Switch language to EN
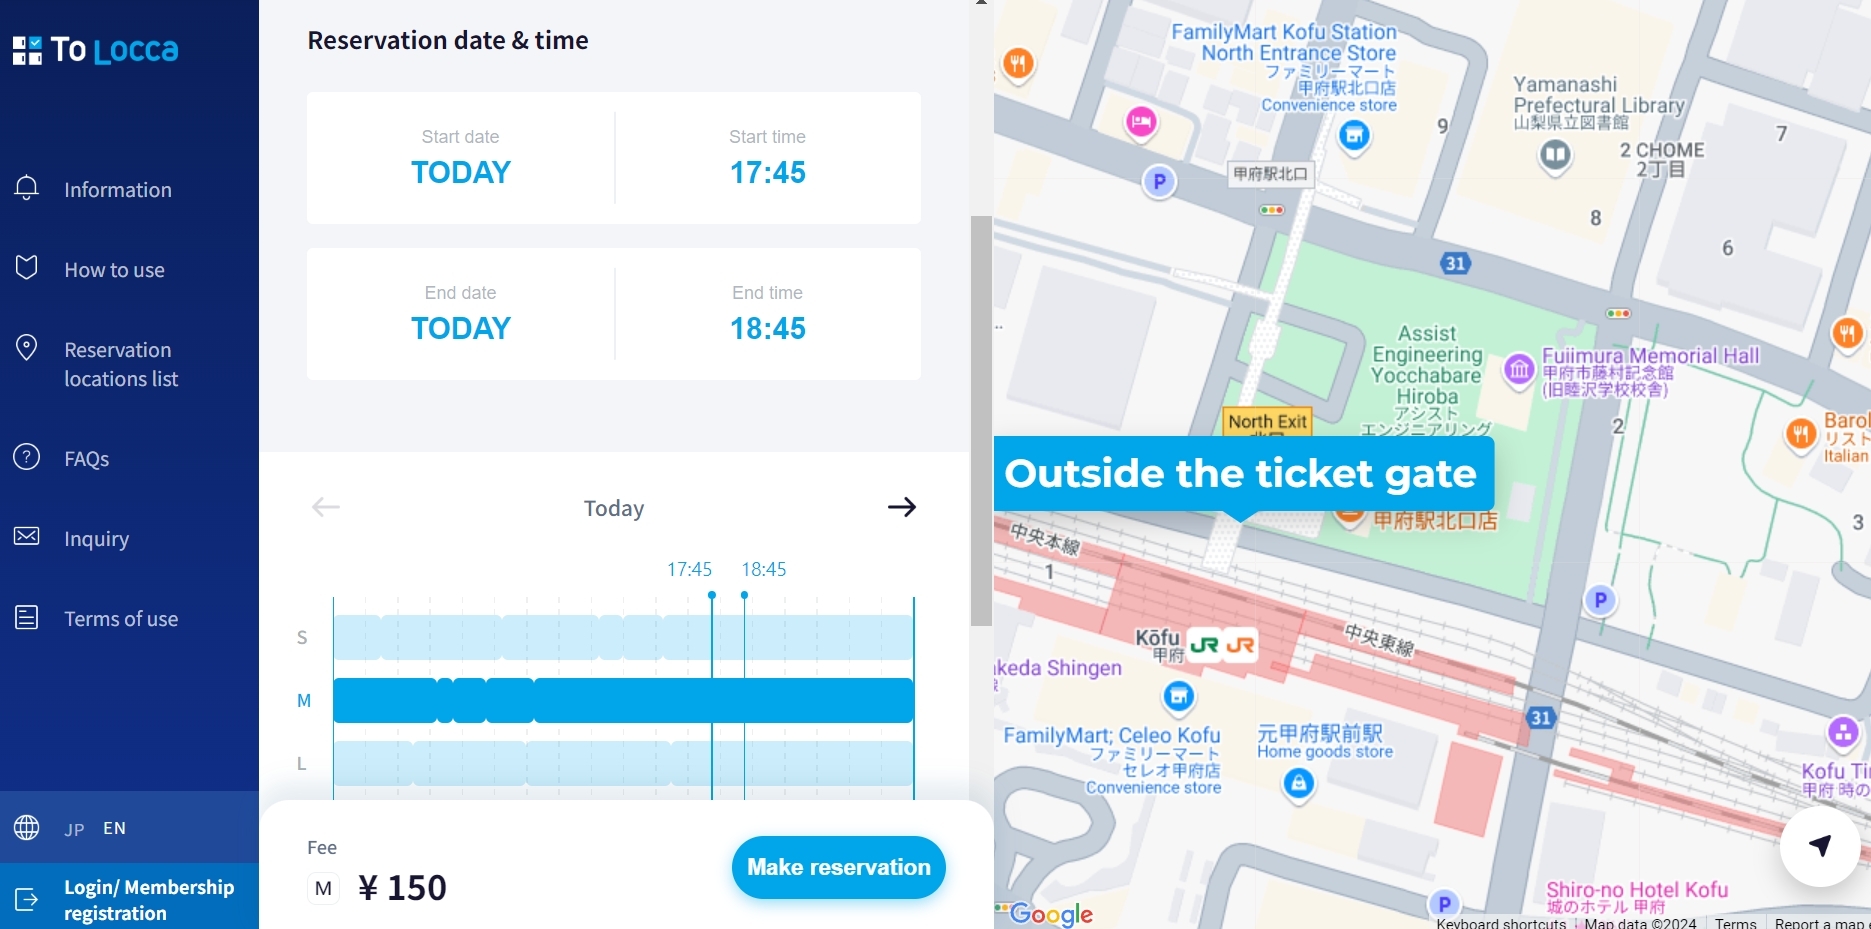 (x=115, y=828)
